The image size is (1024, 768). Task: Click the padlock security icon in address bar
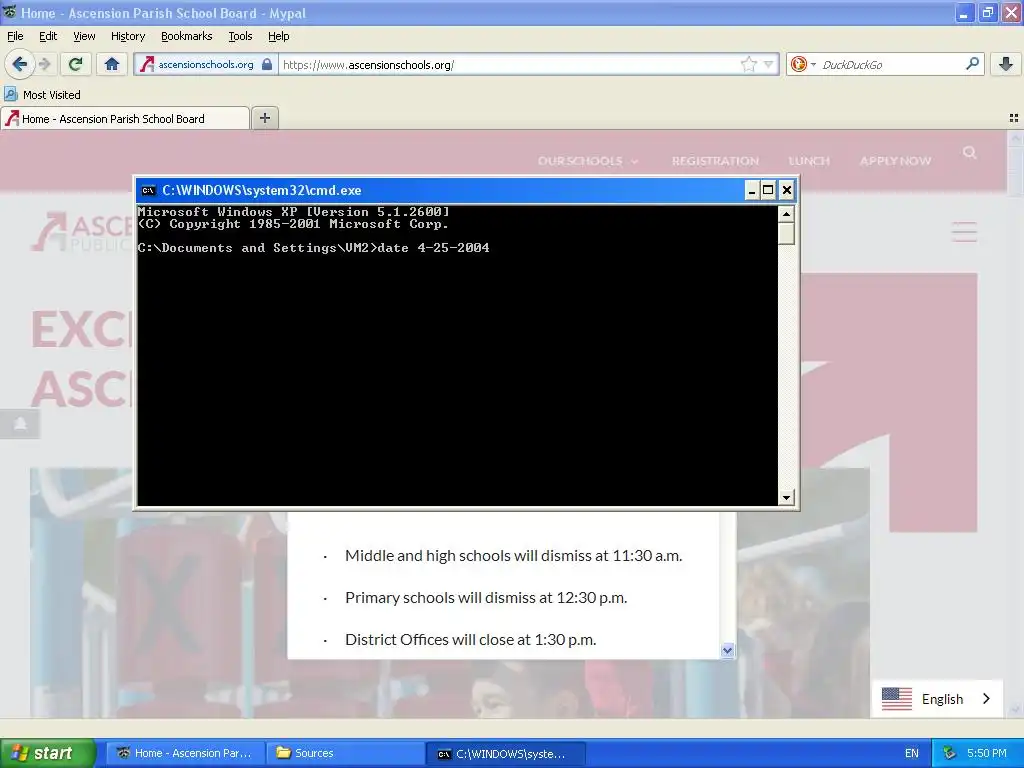pos(266,64)
